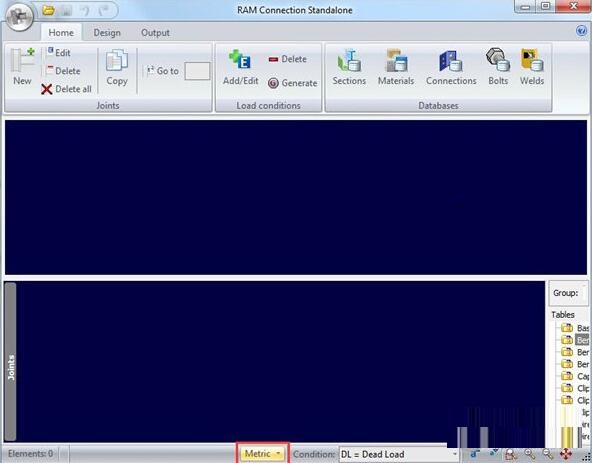Create a New joint
The height and width of the screenshot is (463, 592).
tap(22, 67)
